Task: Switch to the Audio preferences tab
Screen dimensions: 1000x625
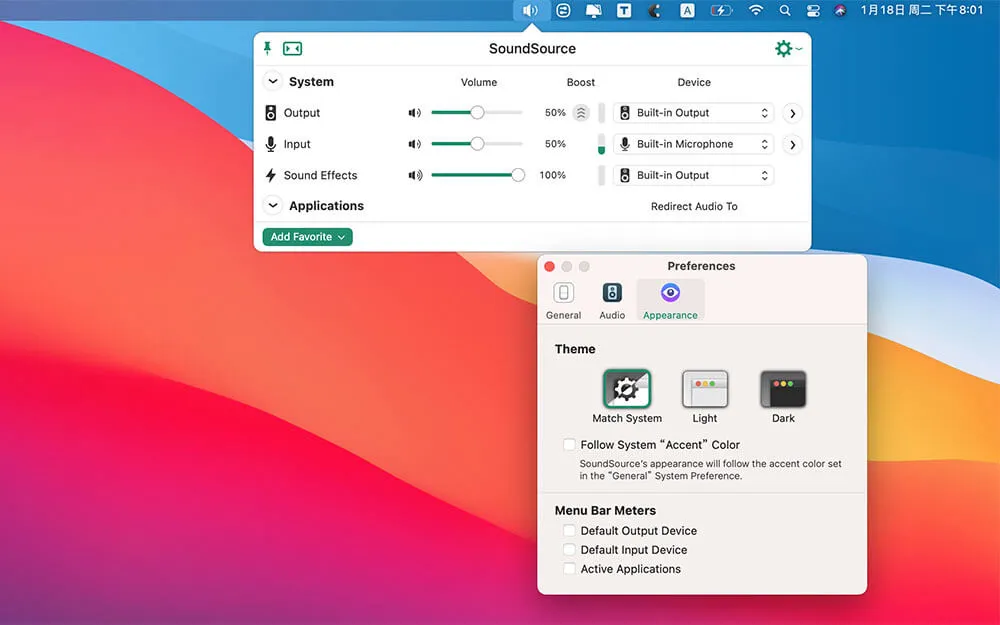Action: coord(612,300)
